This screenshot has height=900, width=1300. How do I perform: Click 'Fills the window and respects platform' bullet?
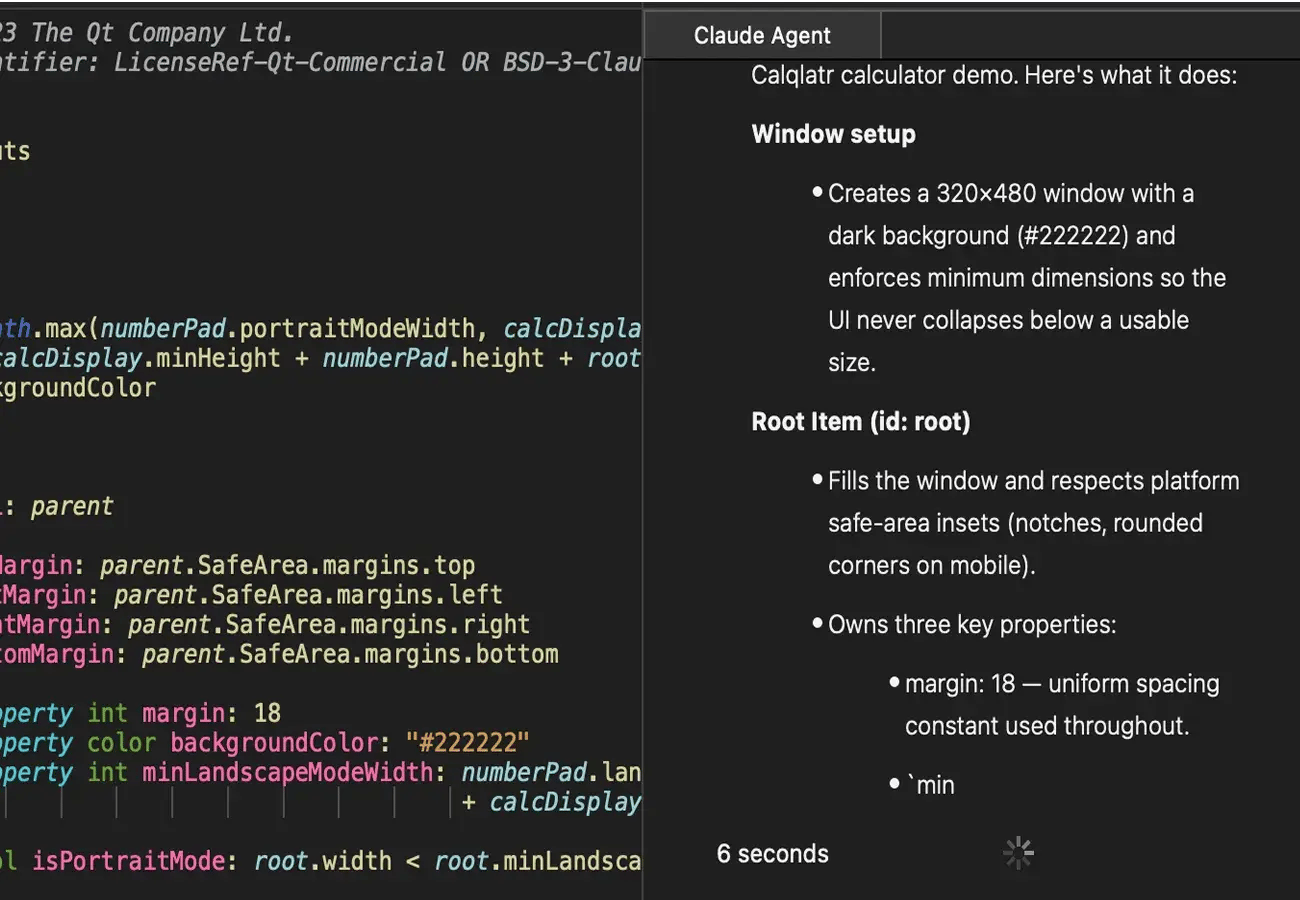tap(1033, 481)
